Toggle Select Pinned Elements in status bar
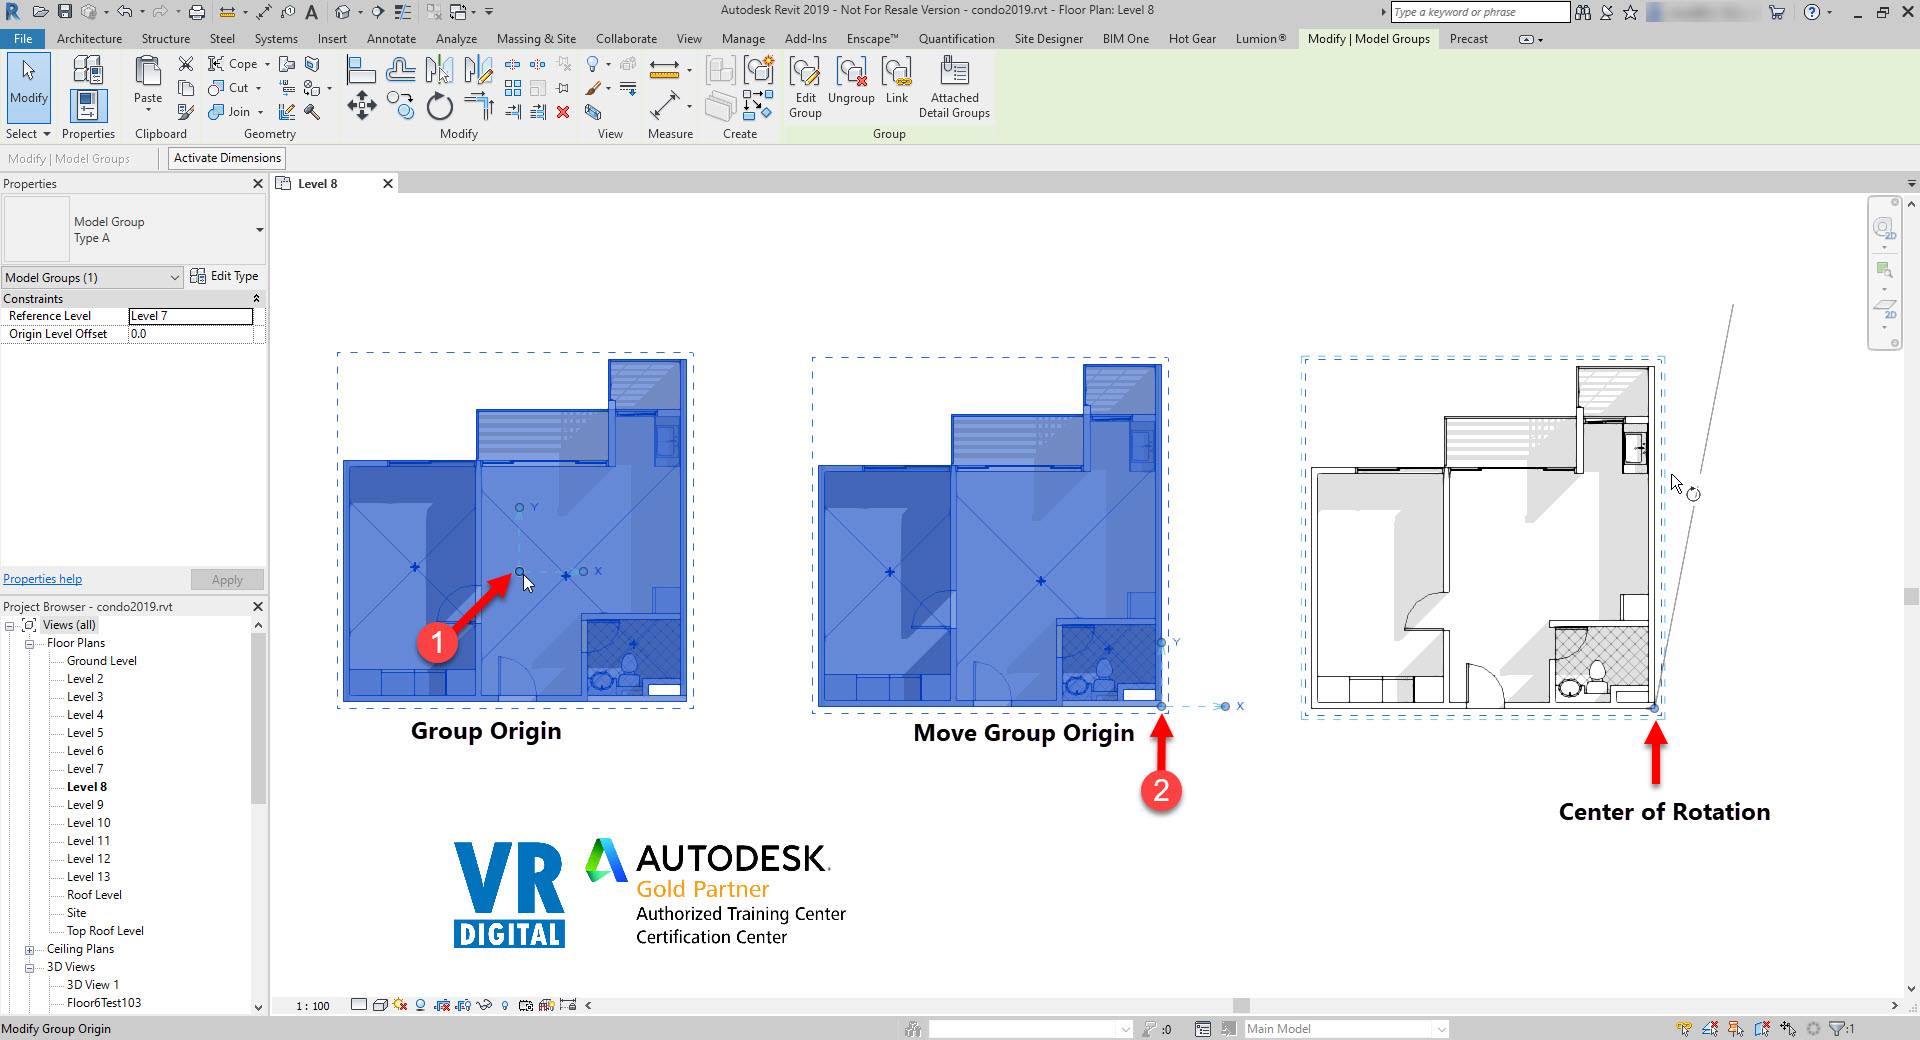This screenshot has height=1040, width=1920. coord(1736,1028)
